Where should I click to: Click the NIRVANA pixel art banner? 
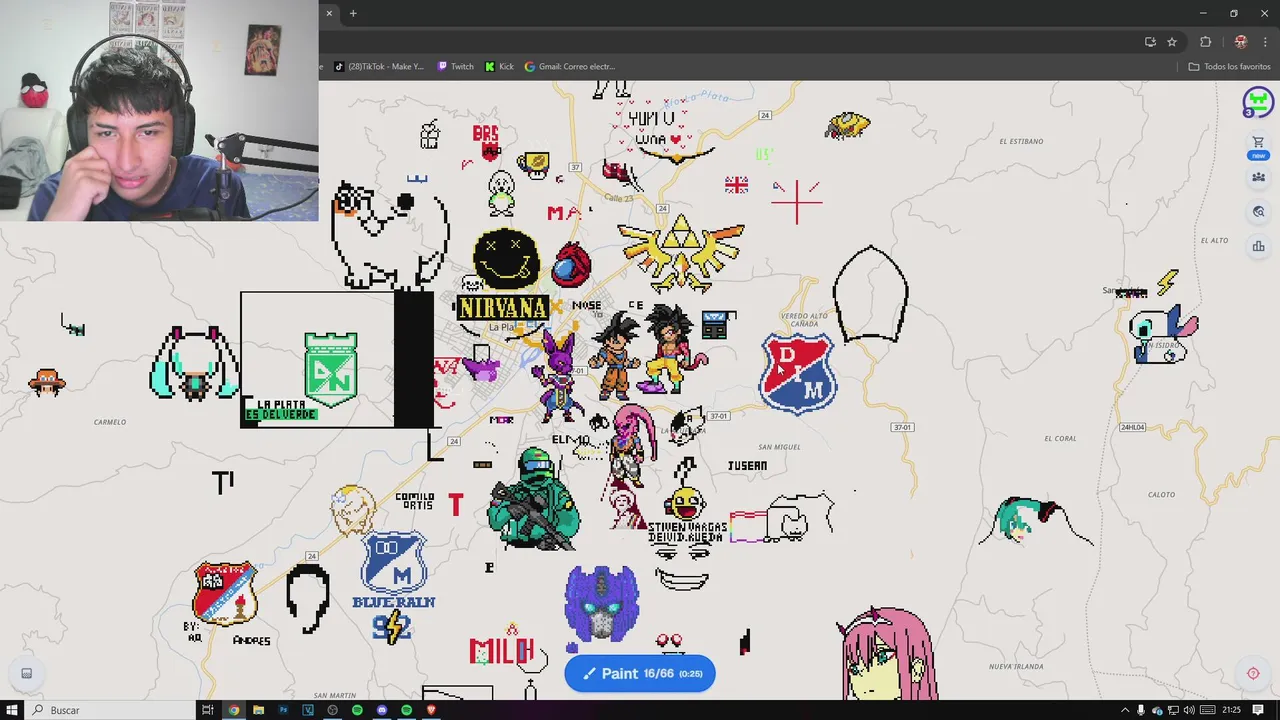coord(502,307)
